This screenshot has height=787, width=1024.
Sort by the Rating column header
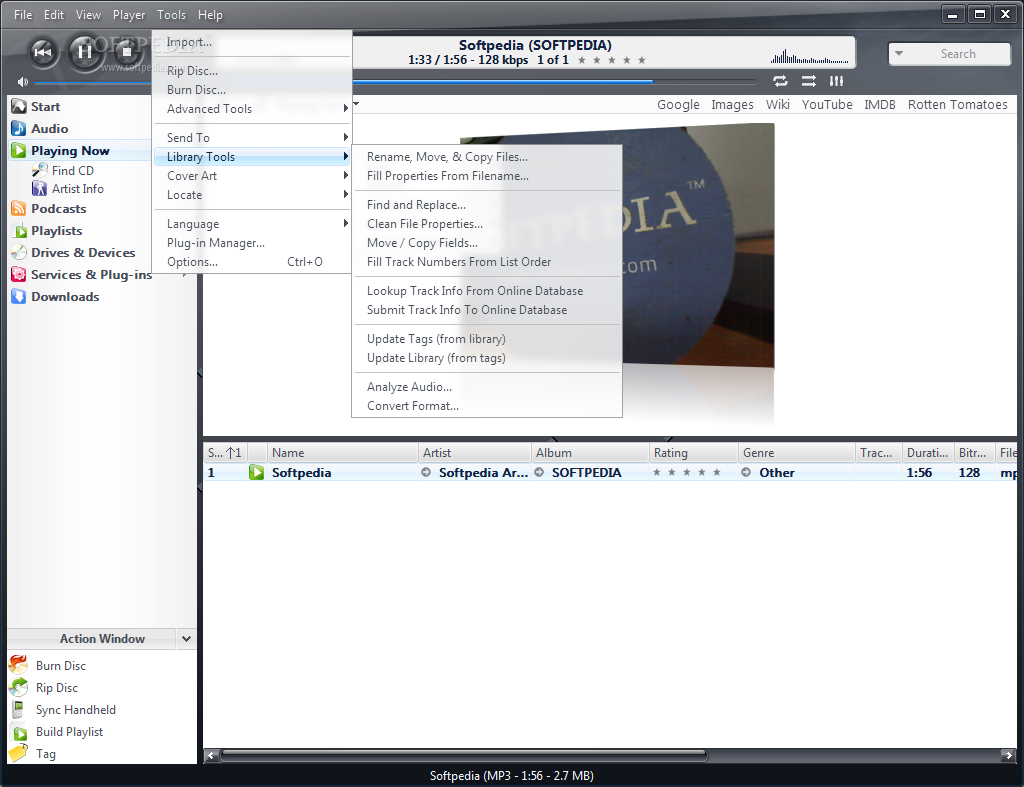[x=693, y=453]
